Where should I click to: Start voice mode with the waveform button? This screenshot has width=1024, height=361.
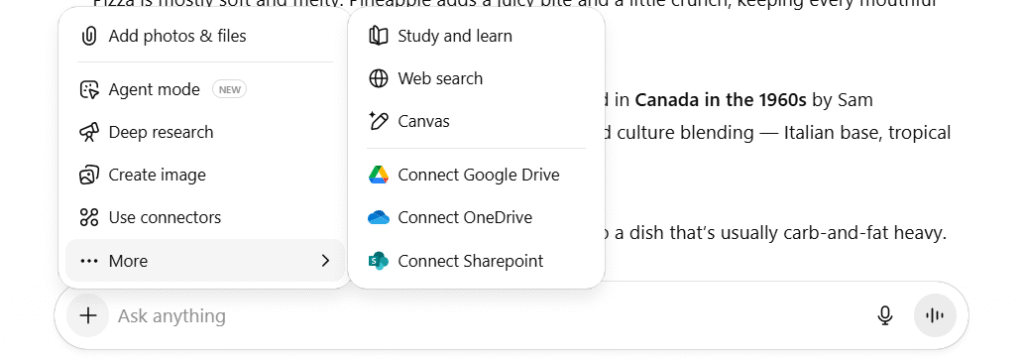point(935,316)
